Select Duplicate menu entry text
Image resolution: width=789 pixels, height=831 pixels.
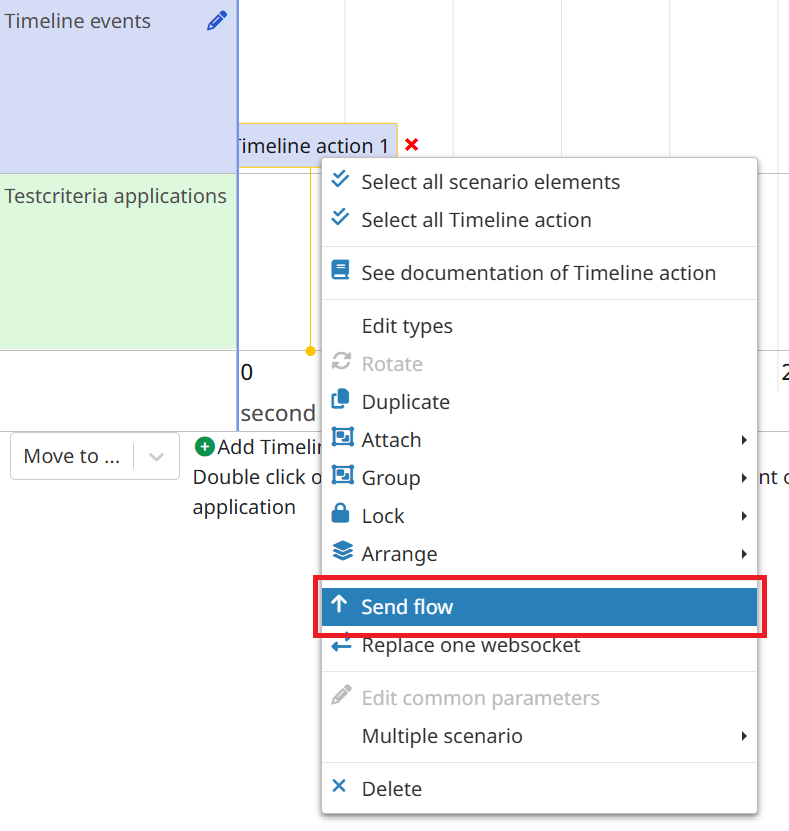[x=406, y=402]
